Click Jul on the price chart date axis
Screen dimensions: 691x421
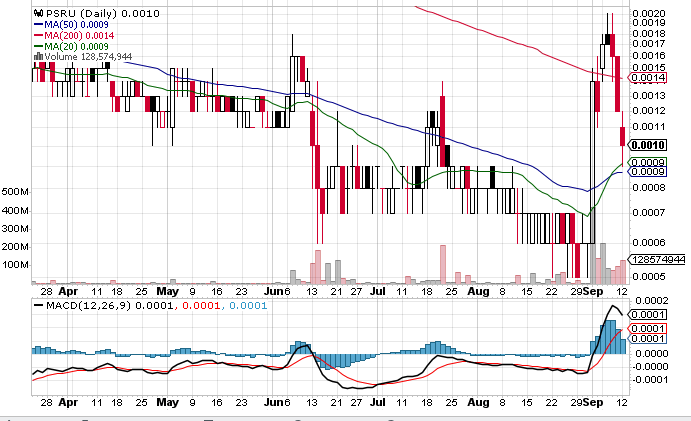pos(378,291)
